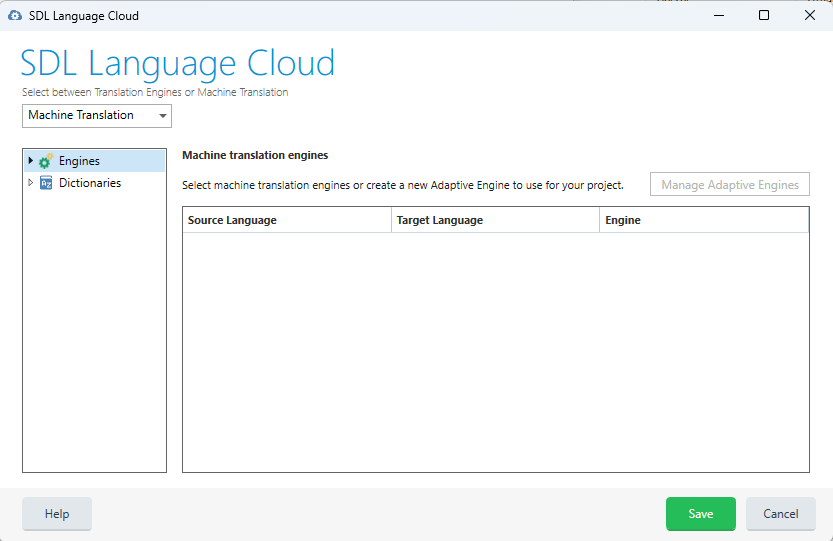Expand the Dictionaries tree node arrow
This screenshot has height=541, width=833.
tap(30, 182)
